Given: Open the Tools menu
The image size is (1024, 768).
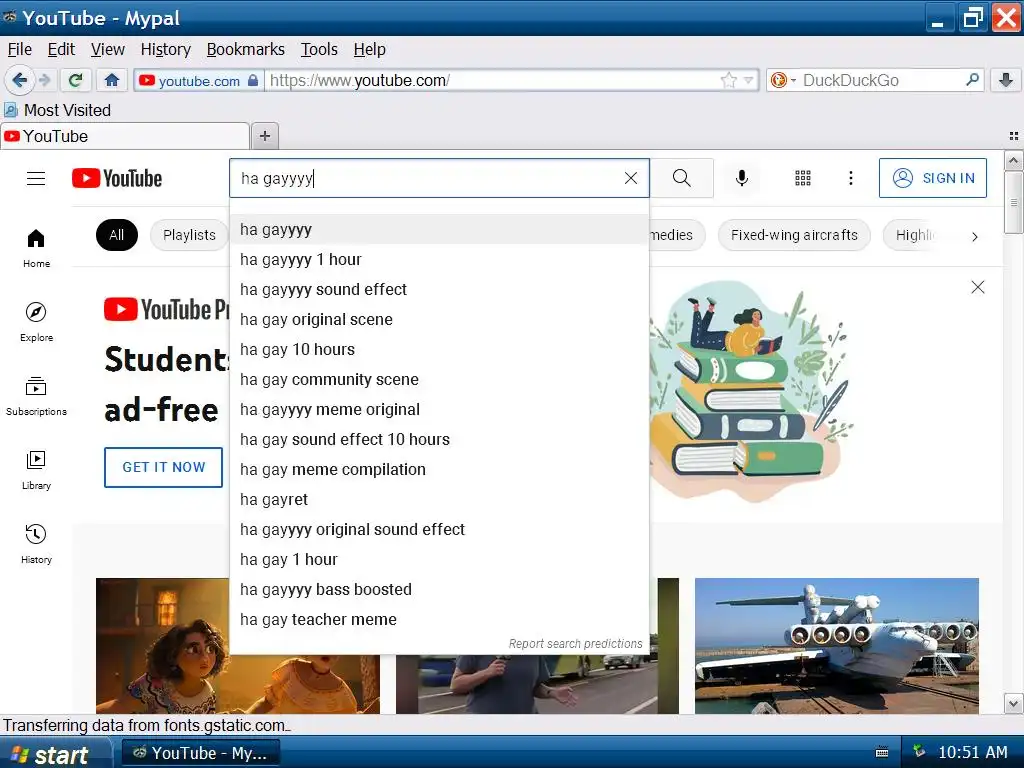Looking at the screenshot, I should 319,50.
